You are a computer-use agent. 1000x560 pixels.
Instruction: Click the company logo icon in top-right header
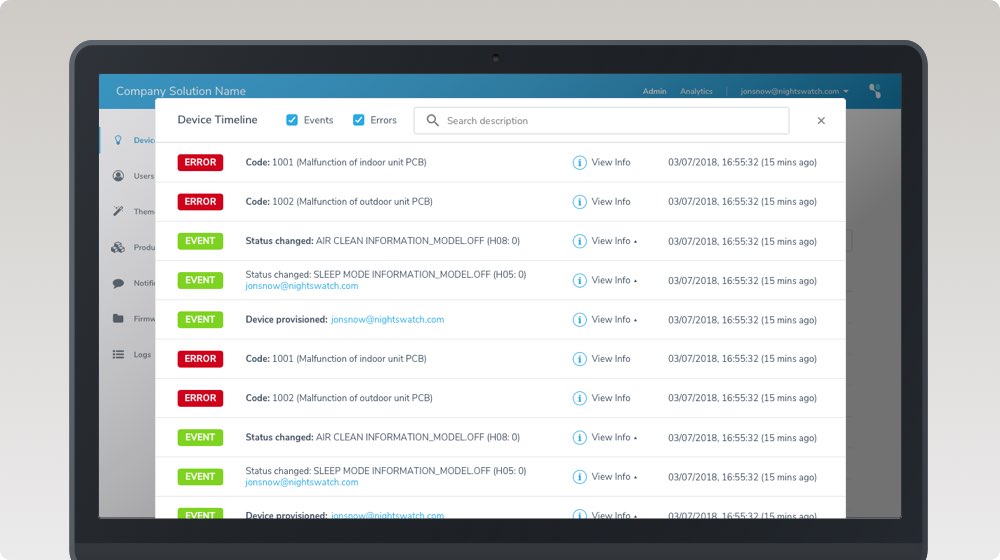875,91
